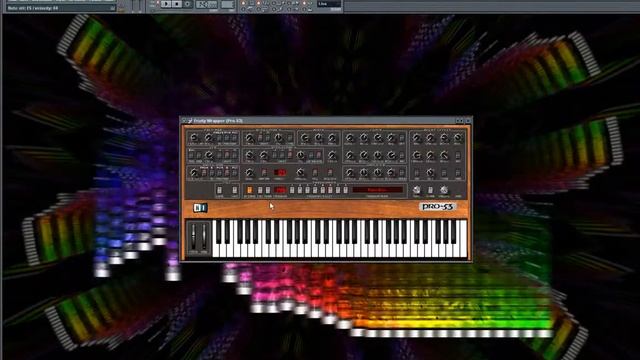Click the File button next to the Record button
The image size is (640, 360).
(x=260, y=190)
